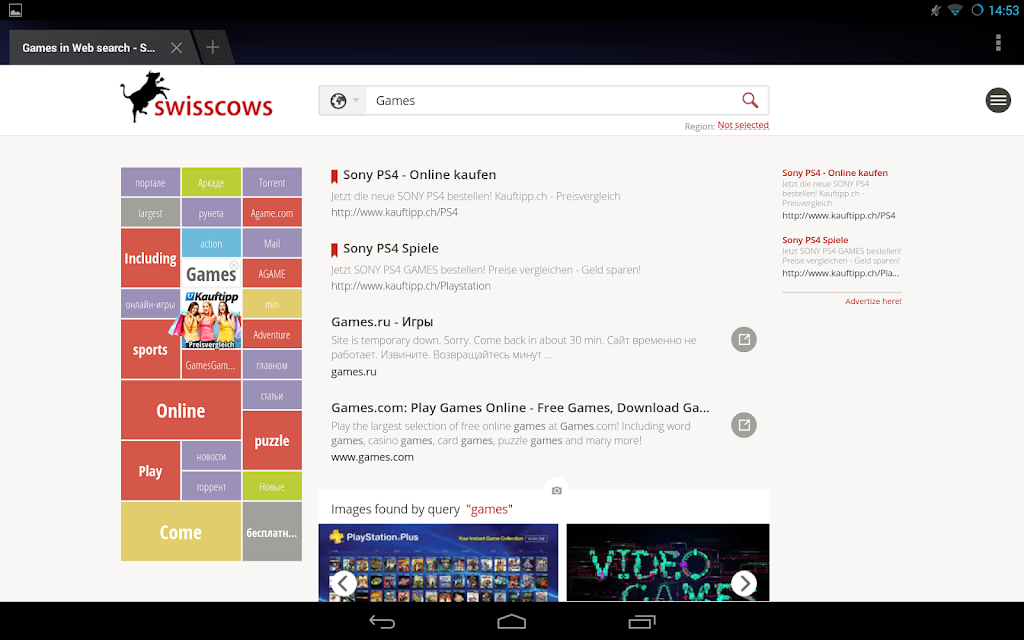The width and height of the screenshot is (1024, 640).
Task: Select the статьи tag tile
Action: click(272, 395)
